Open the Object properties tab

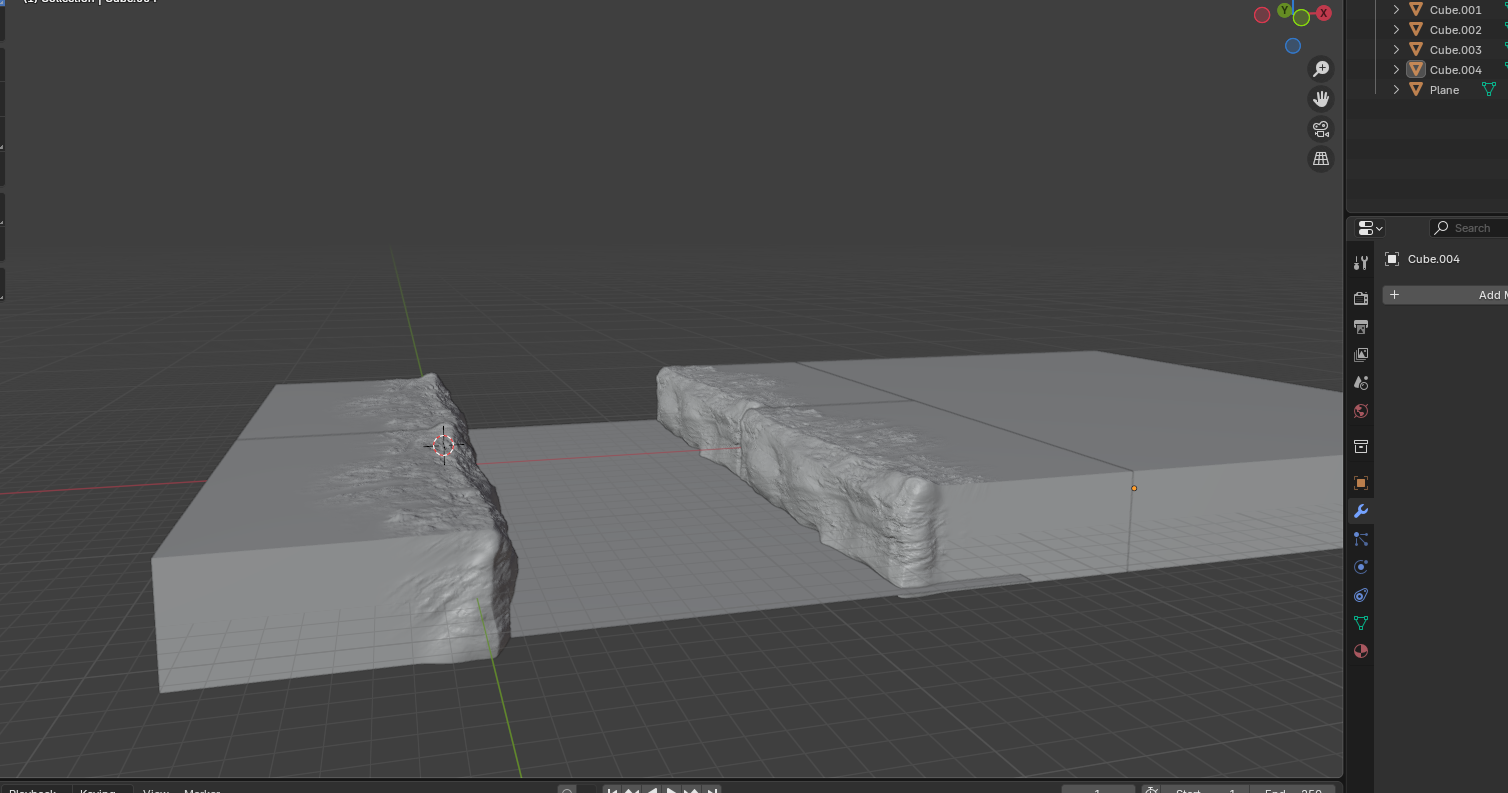pos(1360,483)
